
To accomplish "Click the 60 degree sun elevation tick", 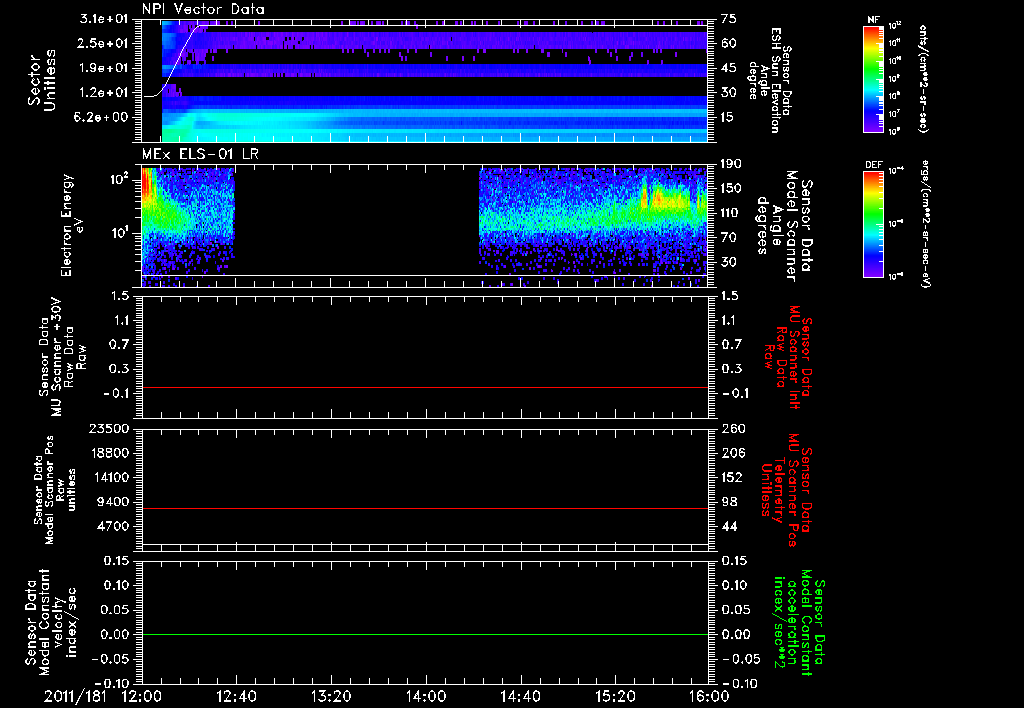I will click(x=729, y=43).
